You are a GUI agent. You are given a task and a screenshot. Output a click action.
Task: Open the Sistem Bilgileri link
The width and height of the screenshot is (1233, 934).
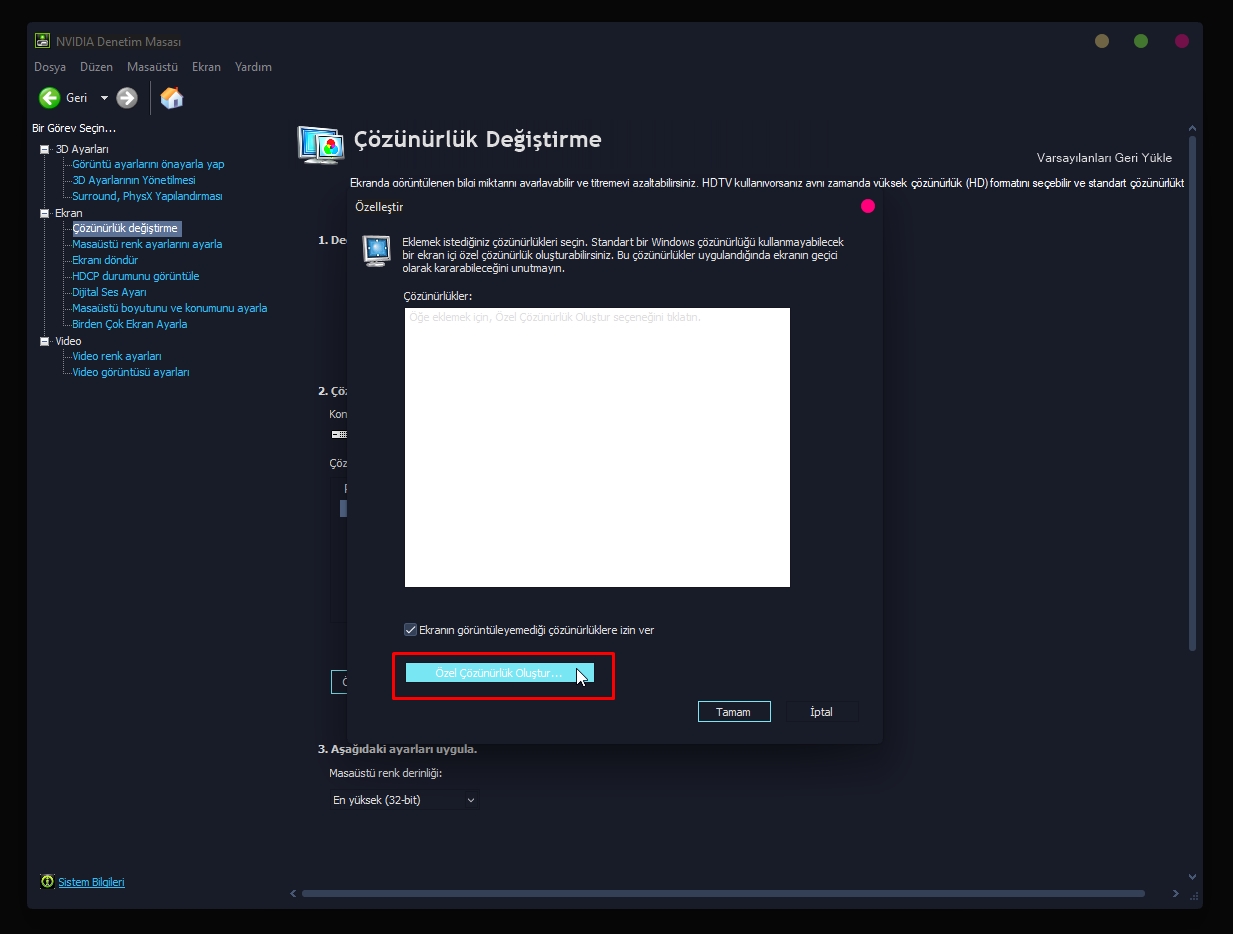(x=91, y=882)
